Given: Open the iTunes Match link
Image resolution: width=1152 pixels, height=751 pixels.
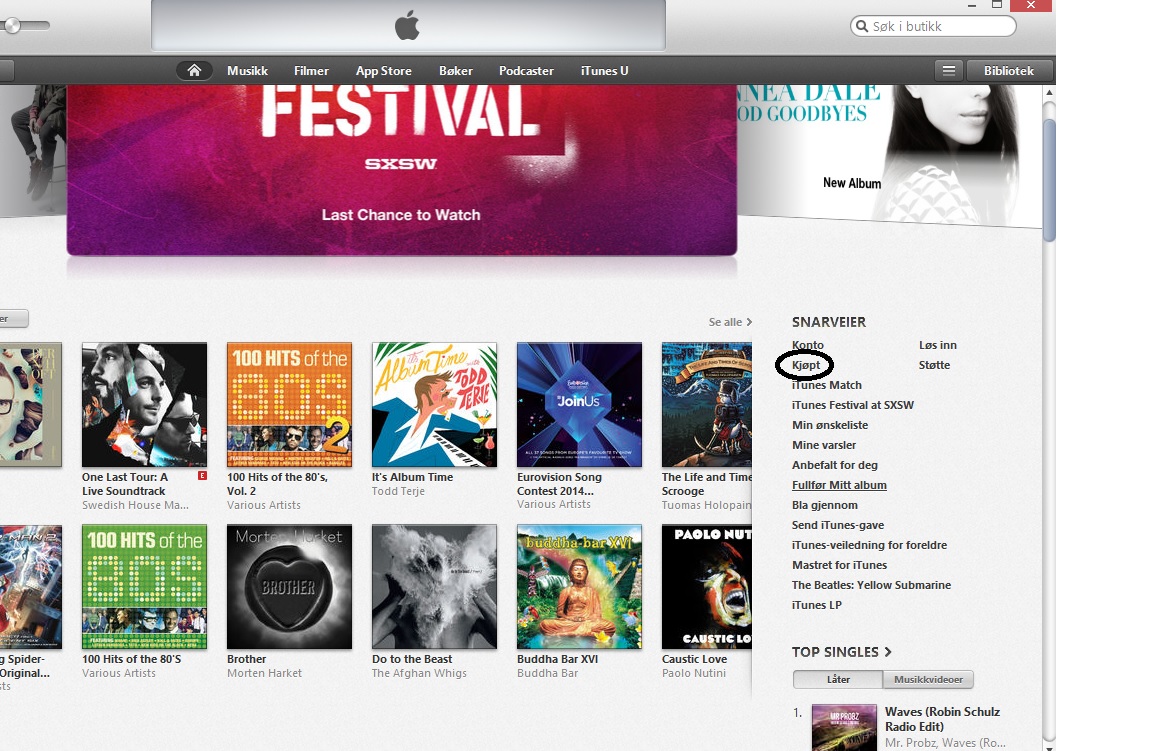Looking at the screenshot, I should point(827,384).
